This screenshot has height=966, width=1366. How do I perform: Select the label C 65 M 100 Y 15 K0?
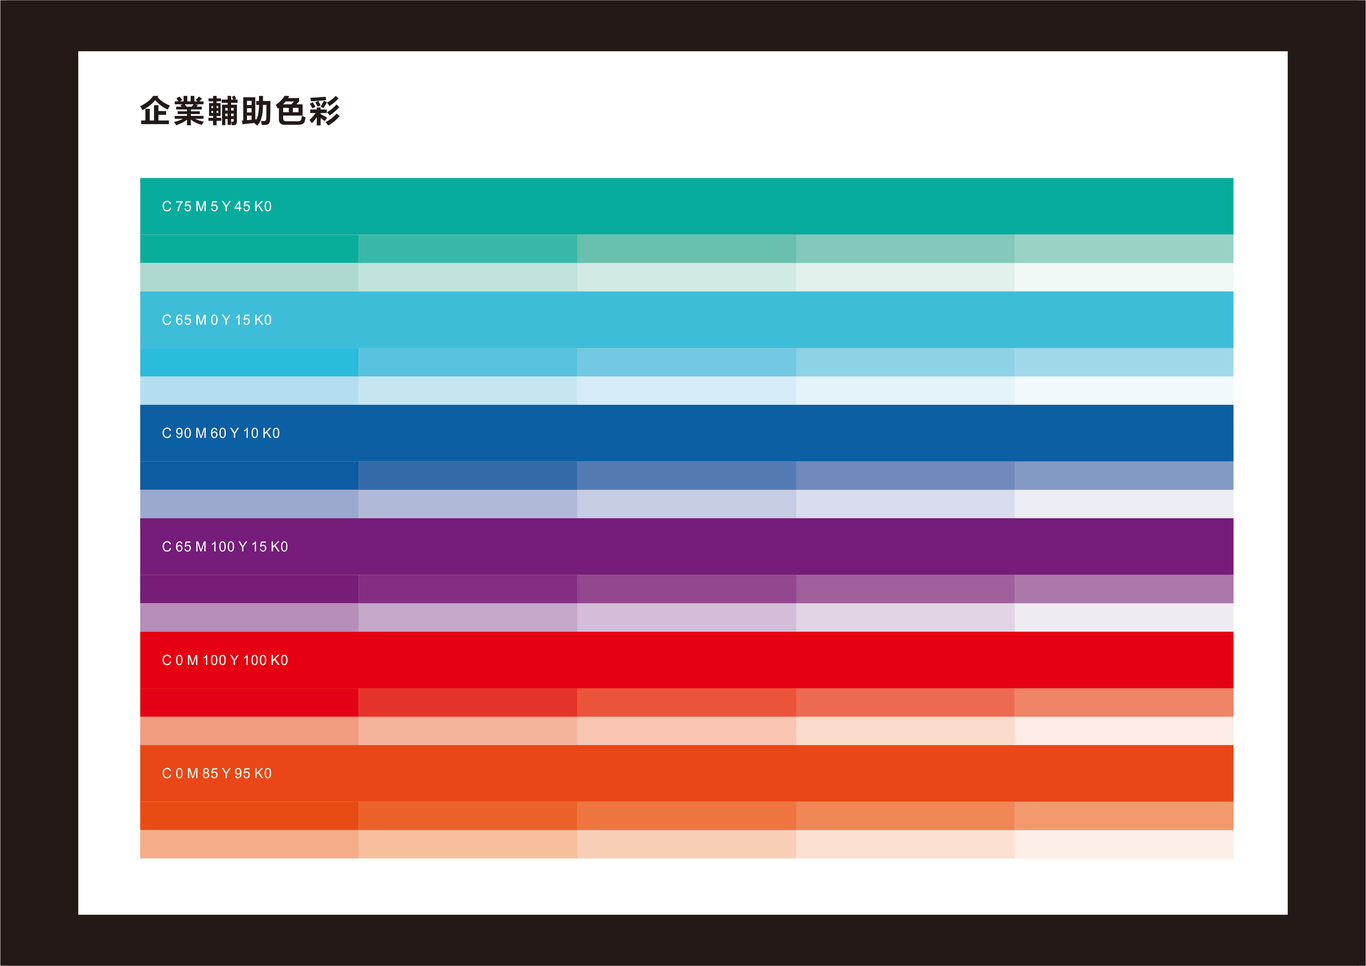(x=225, y=547)
